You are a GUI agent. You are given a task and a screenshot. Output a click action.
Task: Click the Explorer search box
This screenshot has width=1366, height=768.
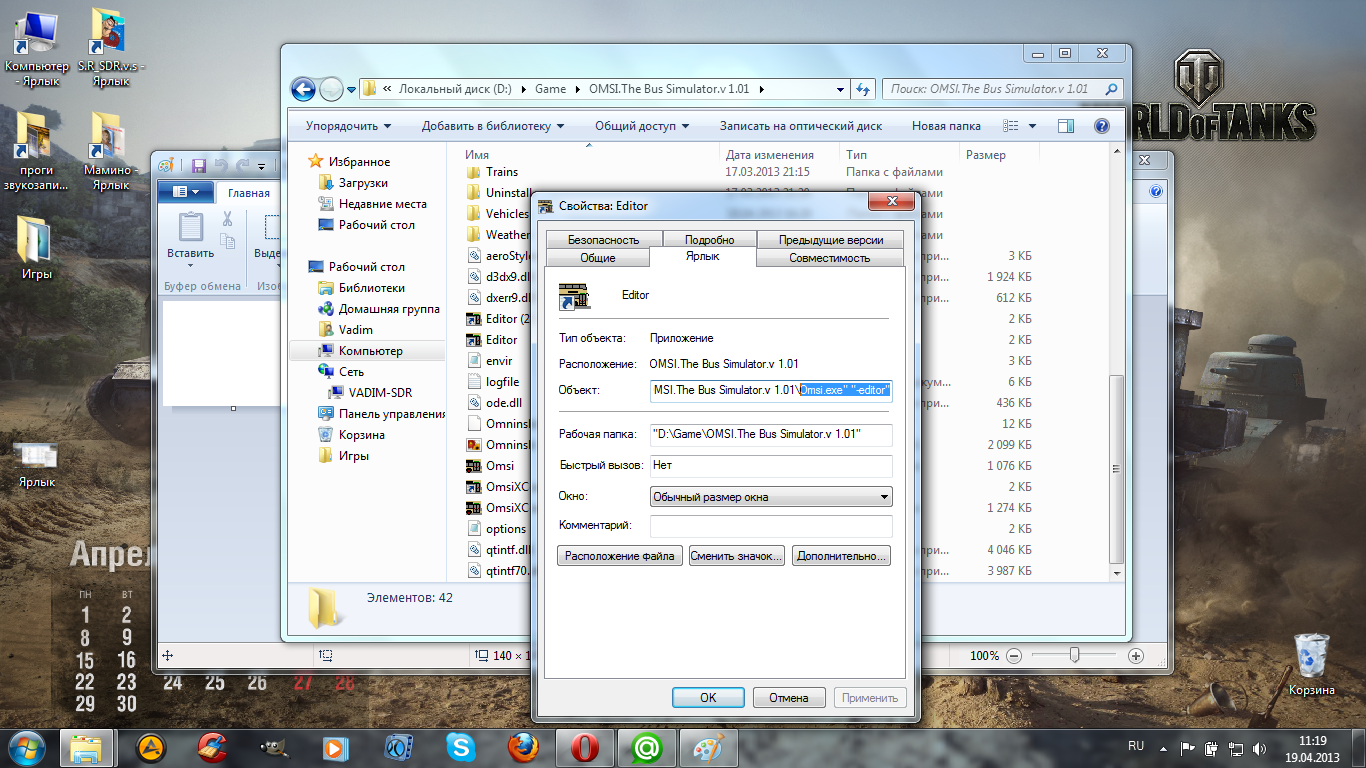(x=1003, y=89)
